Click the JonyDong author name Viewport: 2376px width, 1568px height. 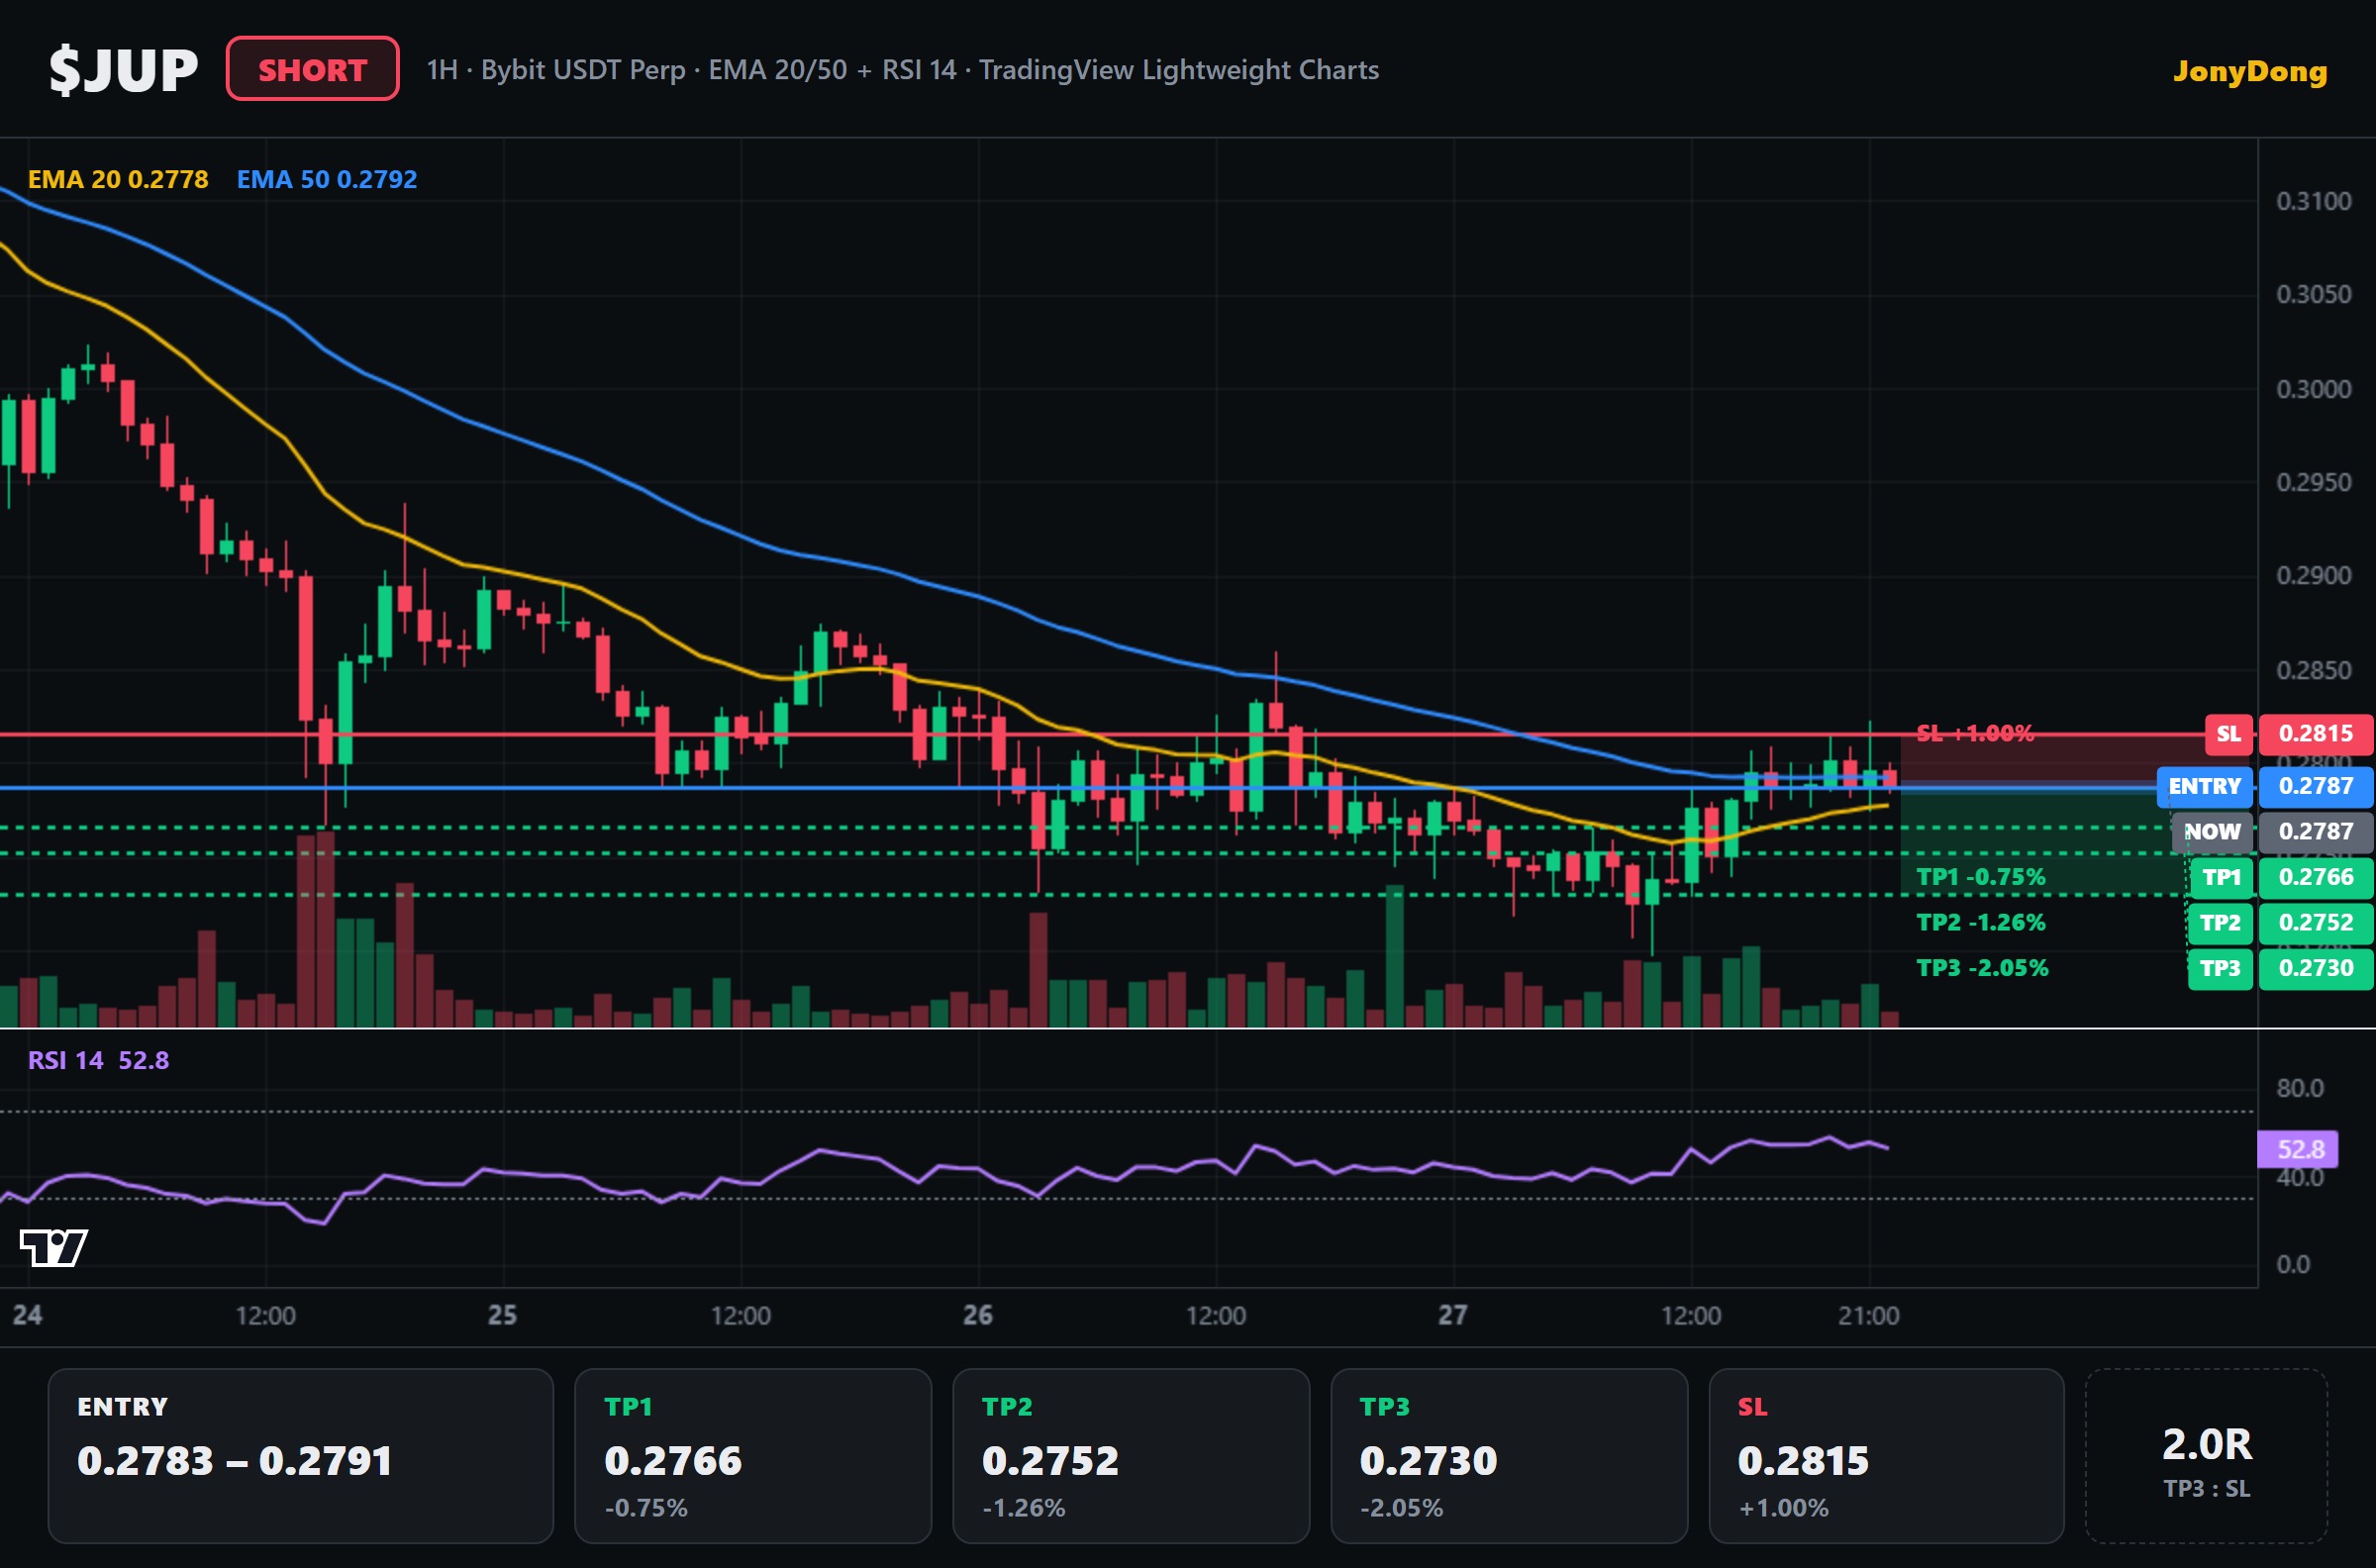pyautogui.click(x=2250, y=71)
